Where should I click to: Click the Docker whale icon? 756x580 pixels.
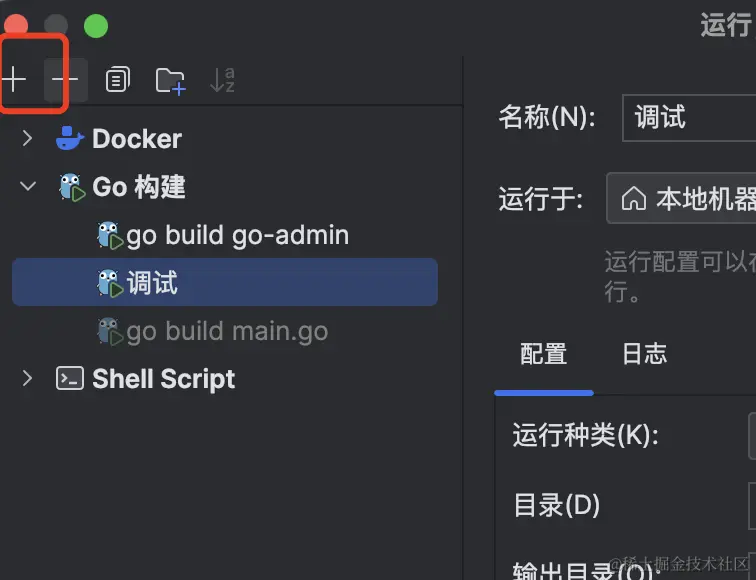click(x=69, y=138)
